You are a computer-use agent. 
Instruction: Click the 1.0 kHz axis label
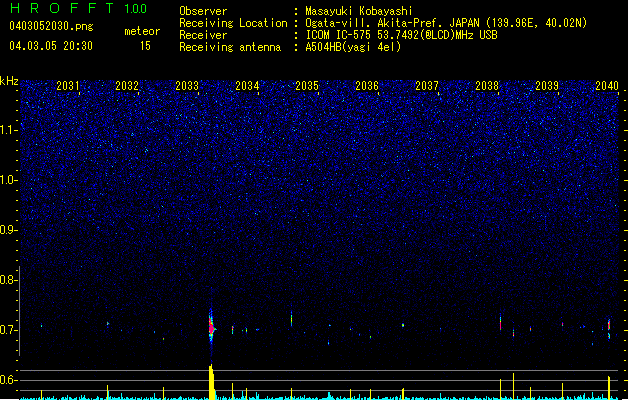point(9,180)
